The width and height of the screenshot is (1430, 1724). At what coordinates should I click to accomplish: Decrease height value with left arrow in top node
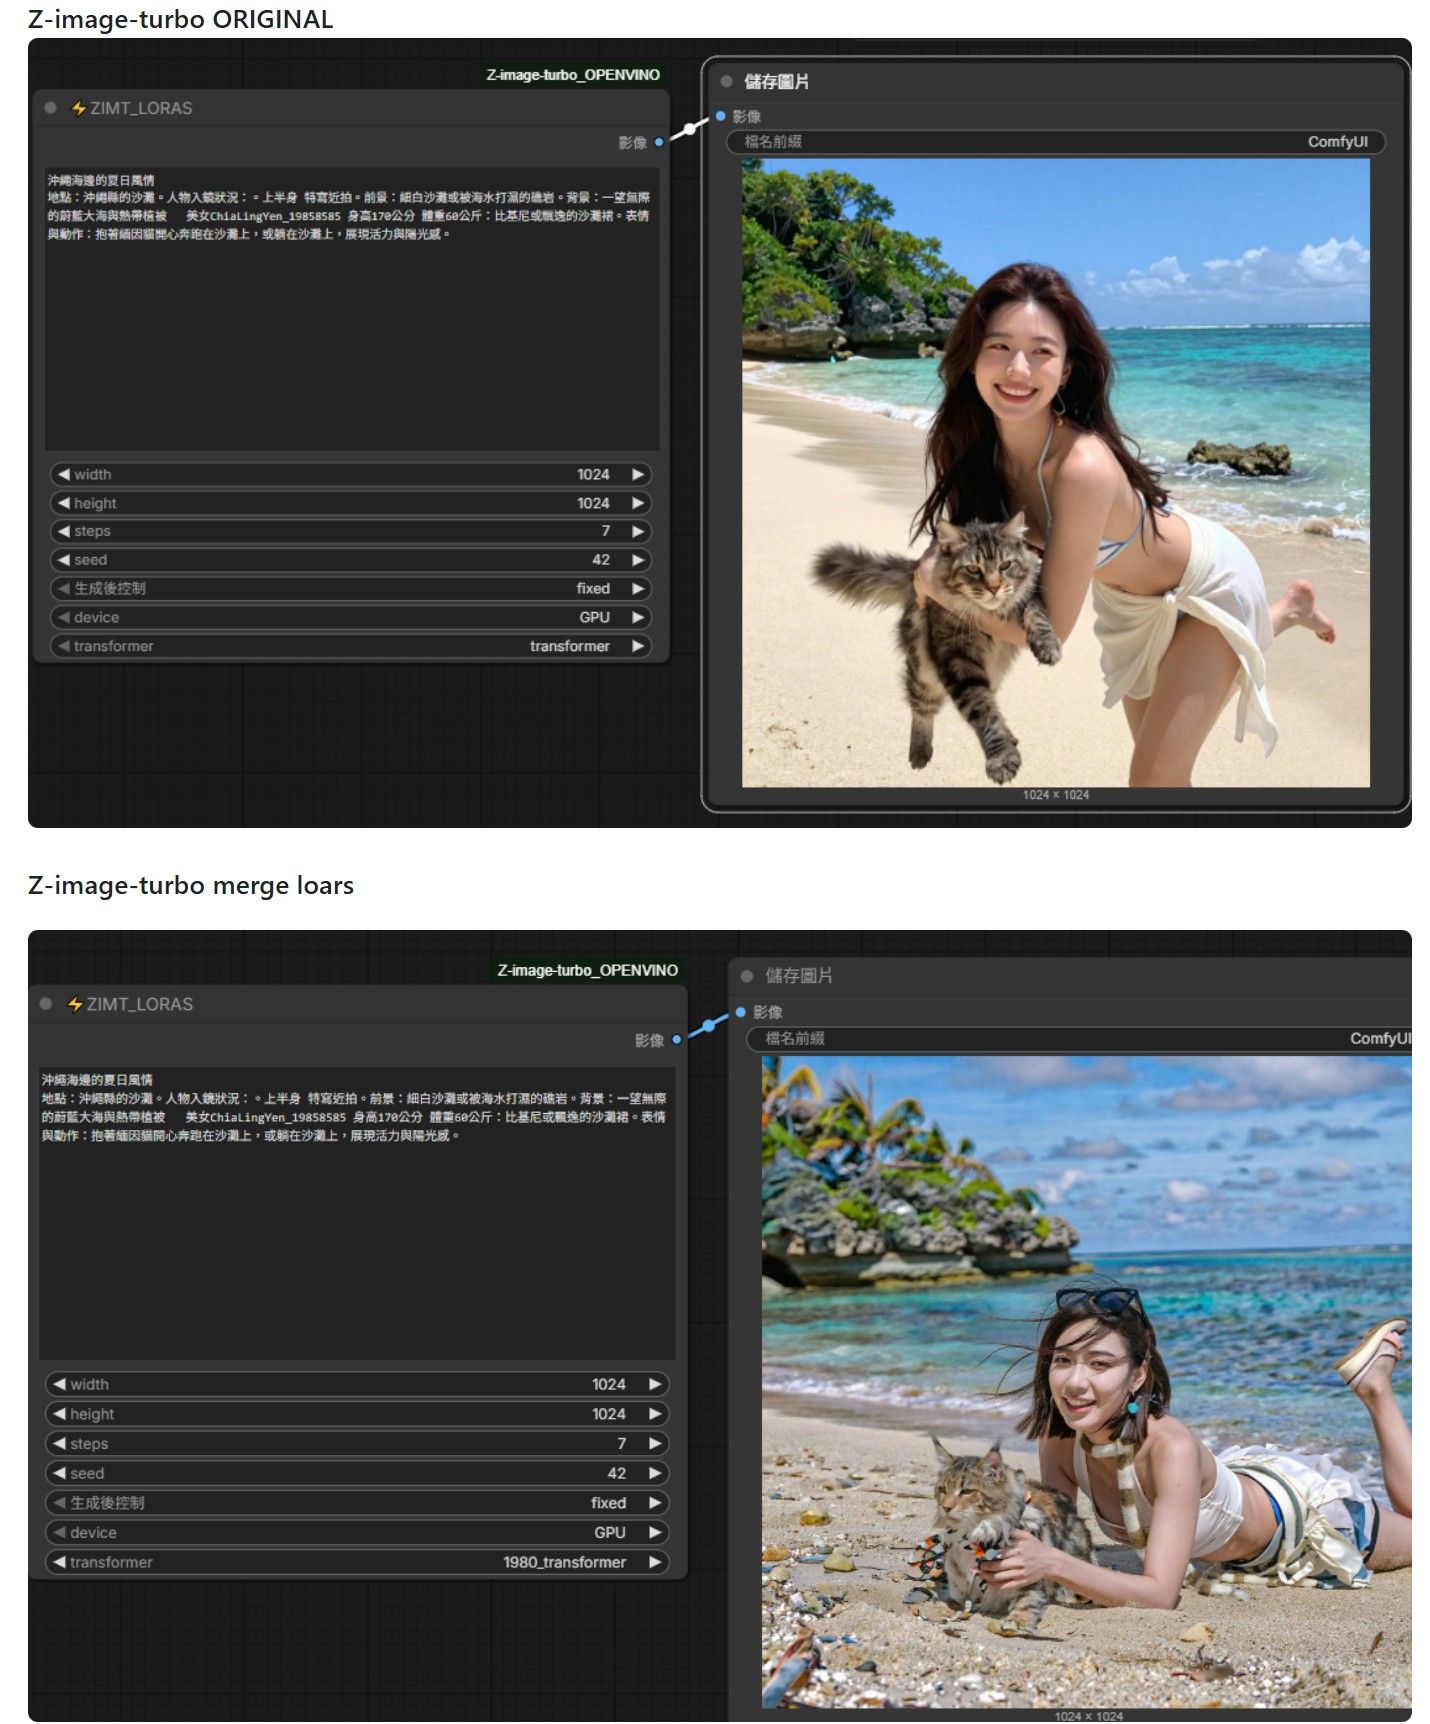pos(64,503)
